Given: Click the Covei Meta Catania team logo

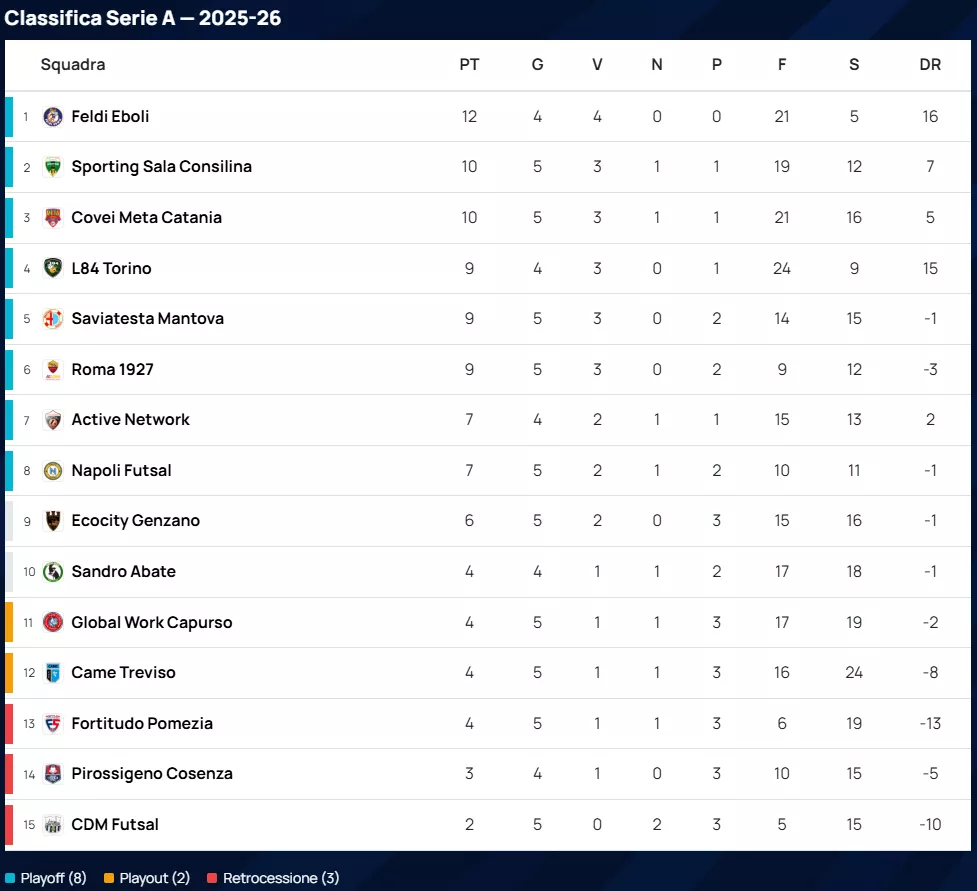Looking at the screenshot, I should click(x=53, y=218).
